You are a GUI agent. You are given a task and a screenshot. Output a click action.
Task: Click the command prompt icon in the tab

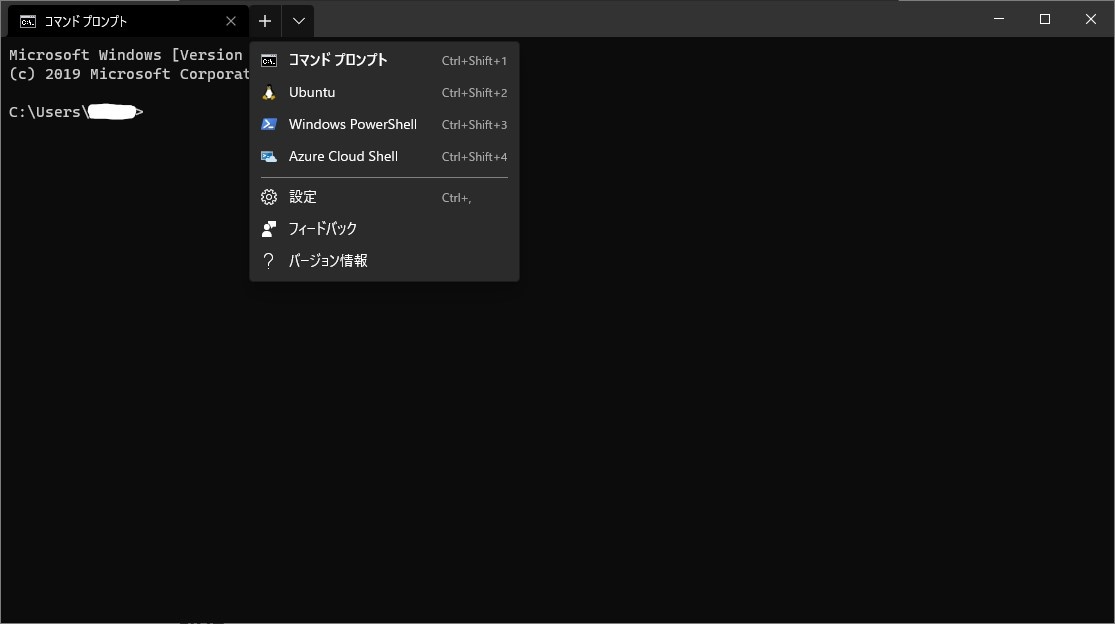coord(28,22)
